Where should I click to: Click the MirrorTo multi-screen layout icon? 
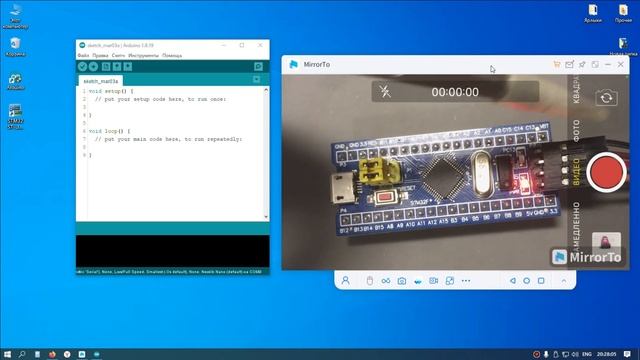[x=449, y=281]
